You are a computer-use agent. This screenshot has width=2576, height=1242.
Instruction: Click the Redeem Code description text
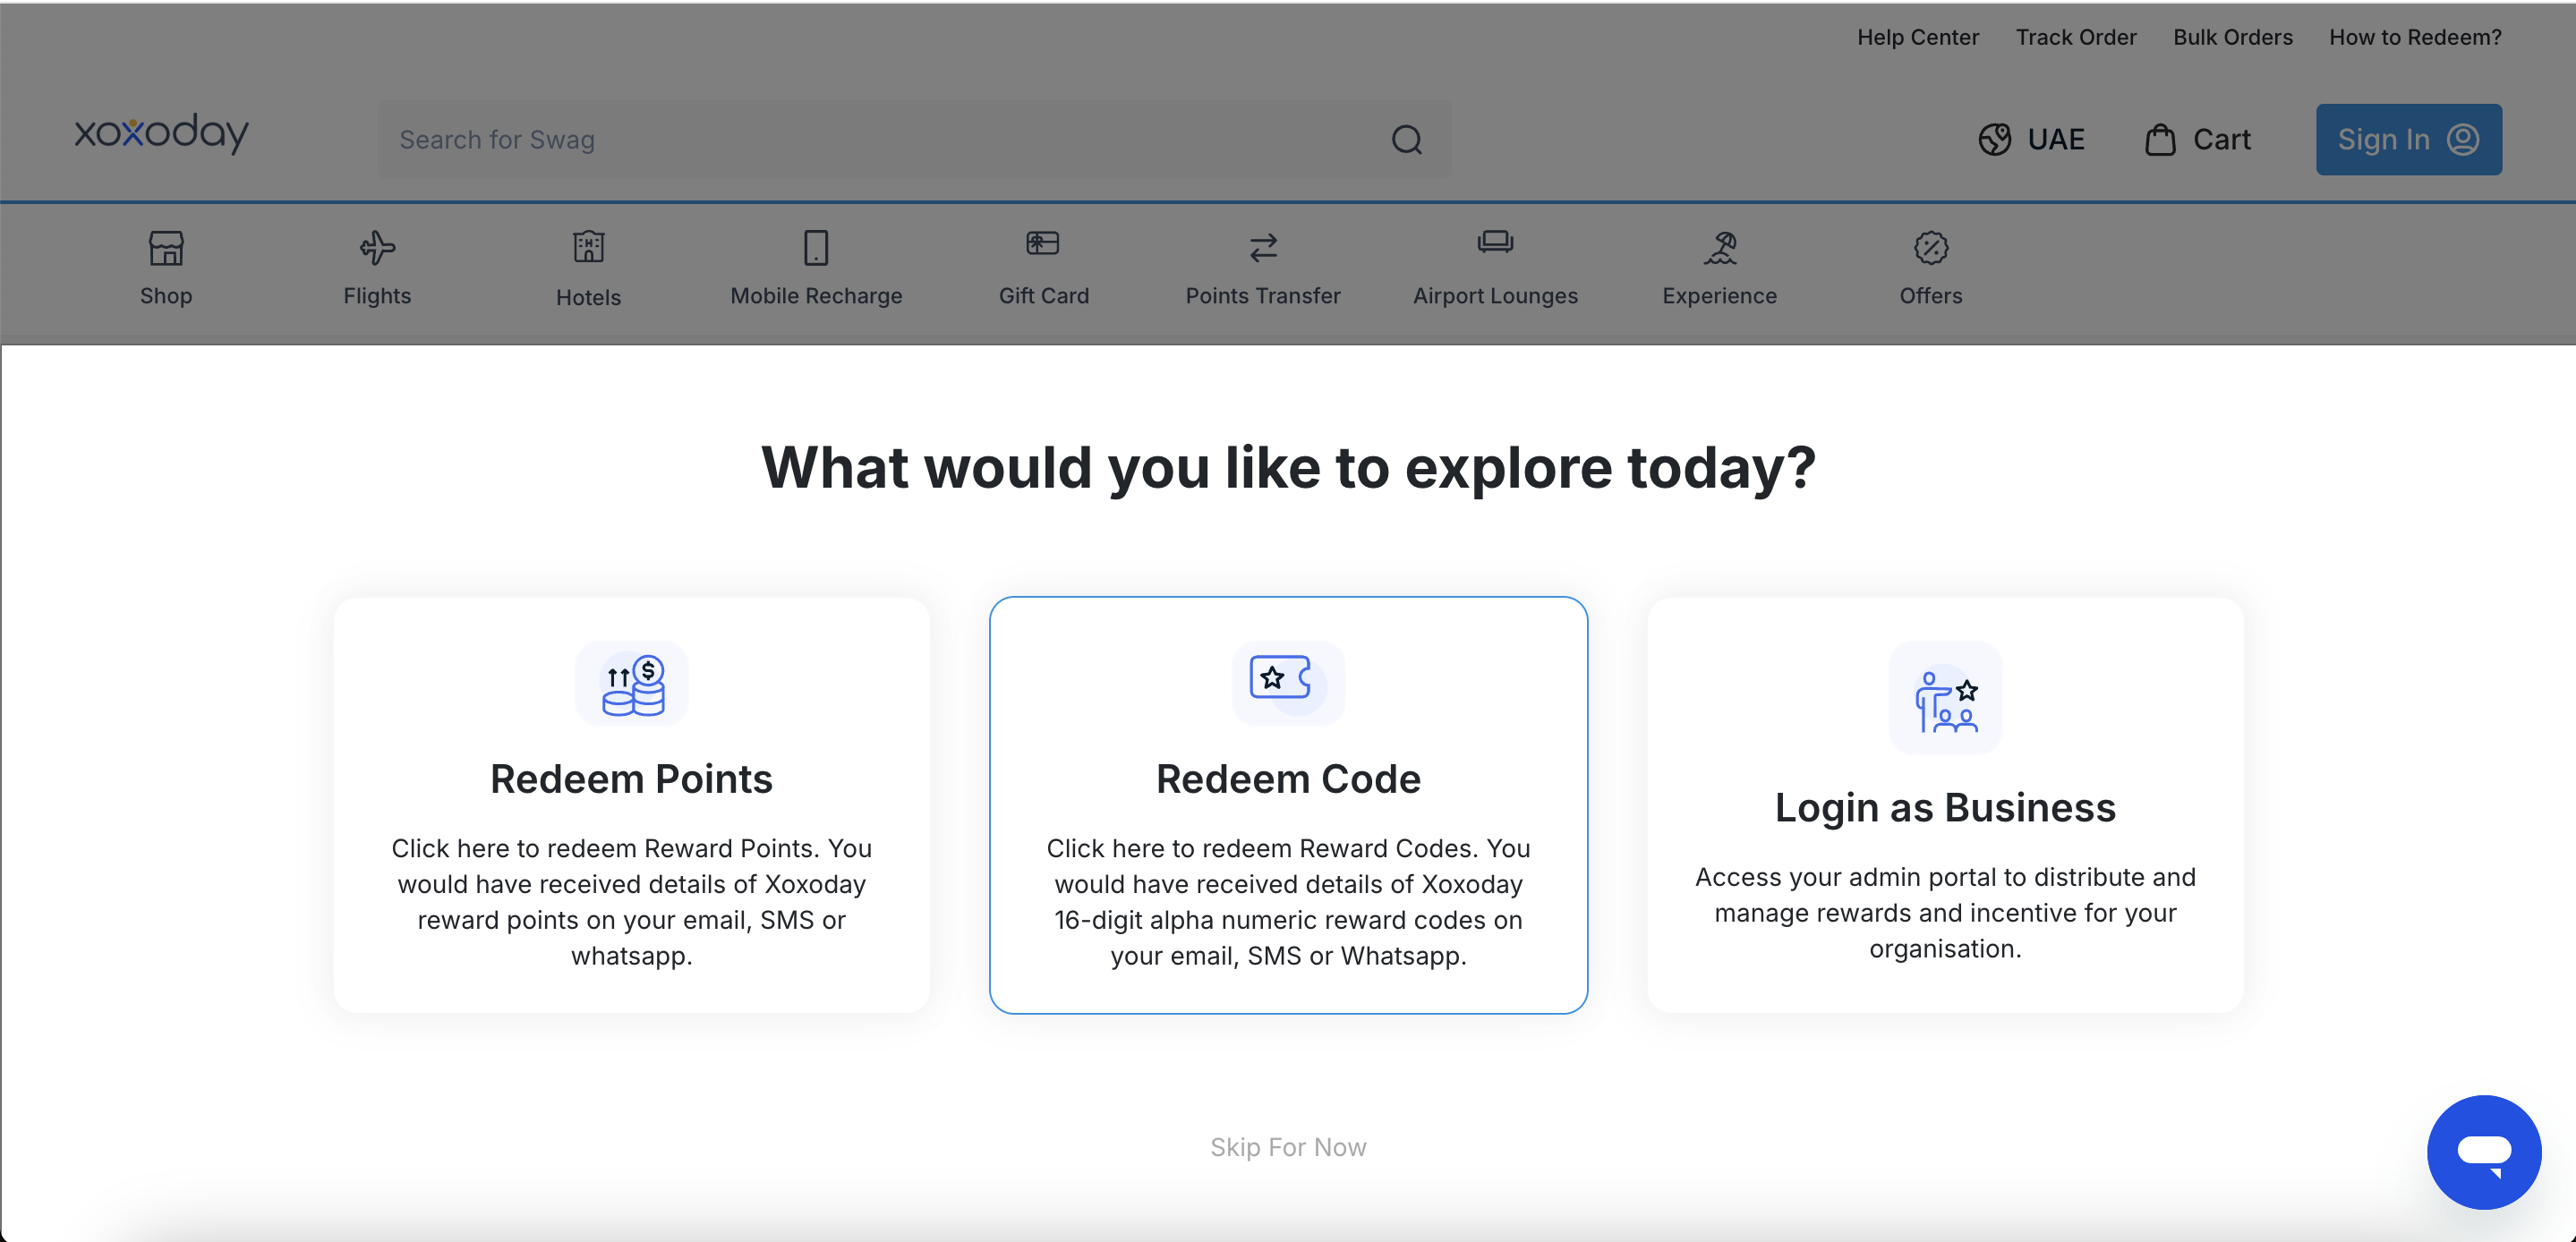1288,902
